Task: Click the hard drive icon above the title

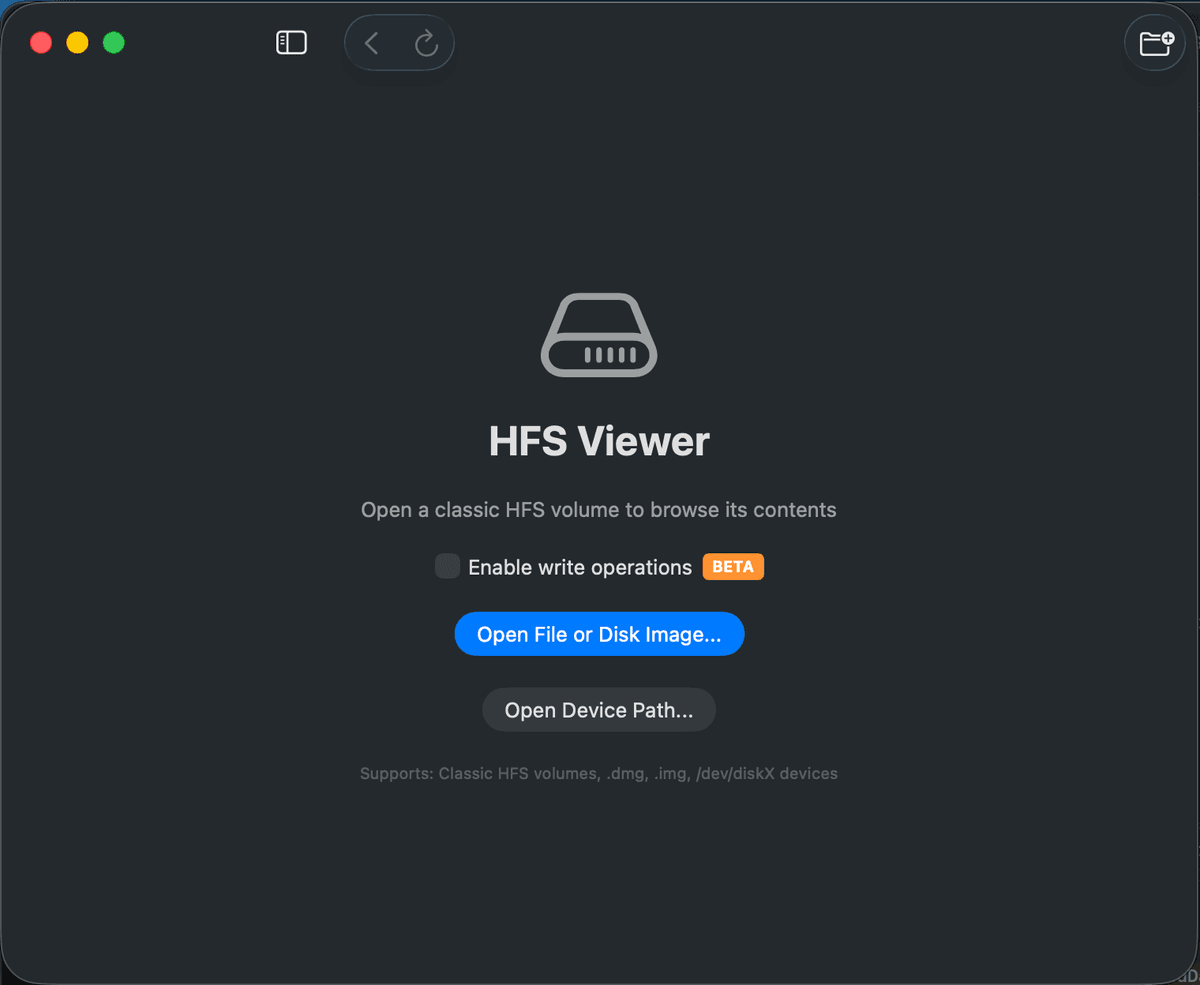Action: pyautogui.click(x=599, y=334)
